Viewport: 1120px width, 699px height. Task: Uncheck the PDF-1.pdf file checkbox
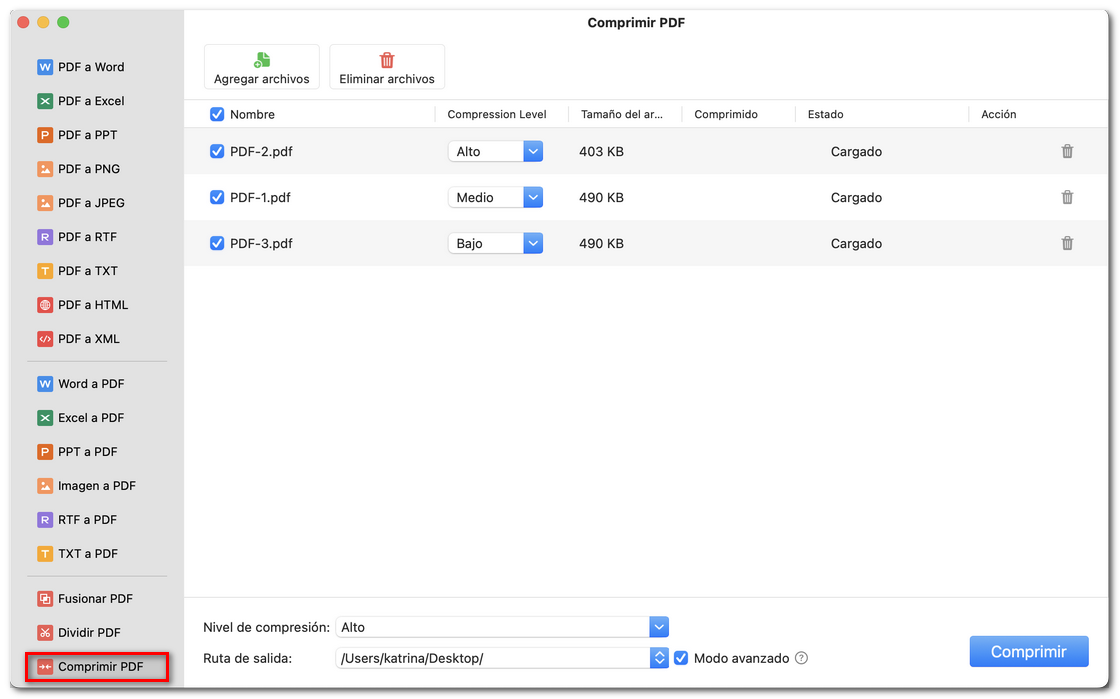tap(217, 197)
